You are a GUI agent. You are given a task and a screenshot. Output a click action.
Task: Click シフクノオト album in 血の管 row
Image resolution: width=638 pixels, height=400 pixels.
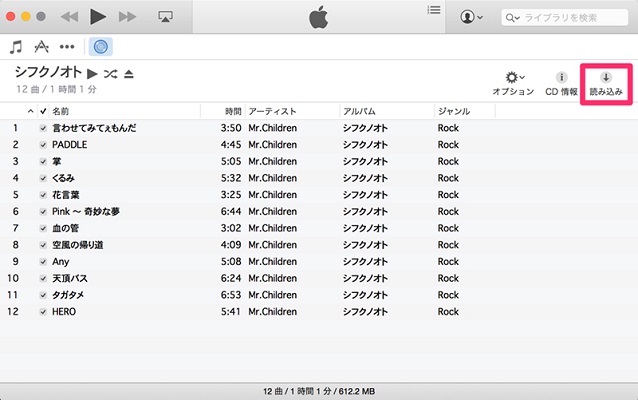pyautogui.click(x=365, y=228)
